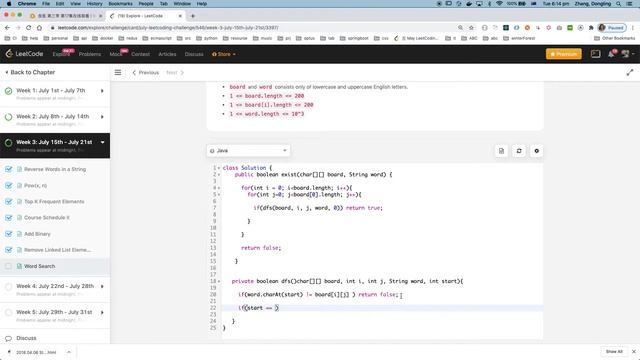This screenshot has height=360, width=640.
Task: Switch to the first browser tab
Action: [65, 16]
